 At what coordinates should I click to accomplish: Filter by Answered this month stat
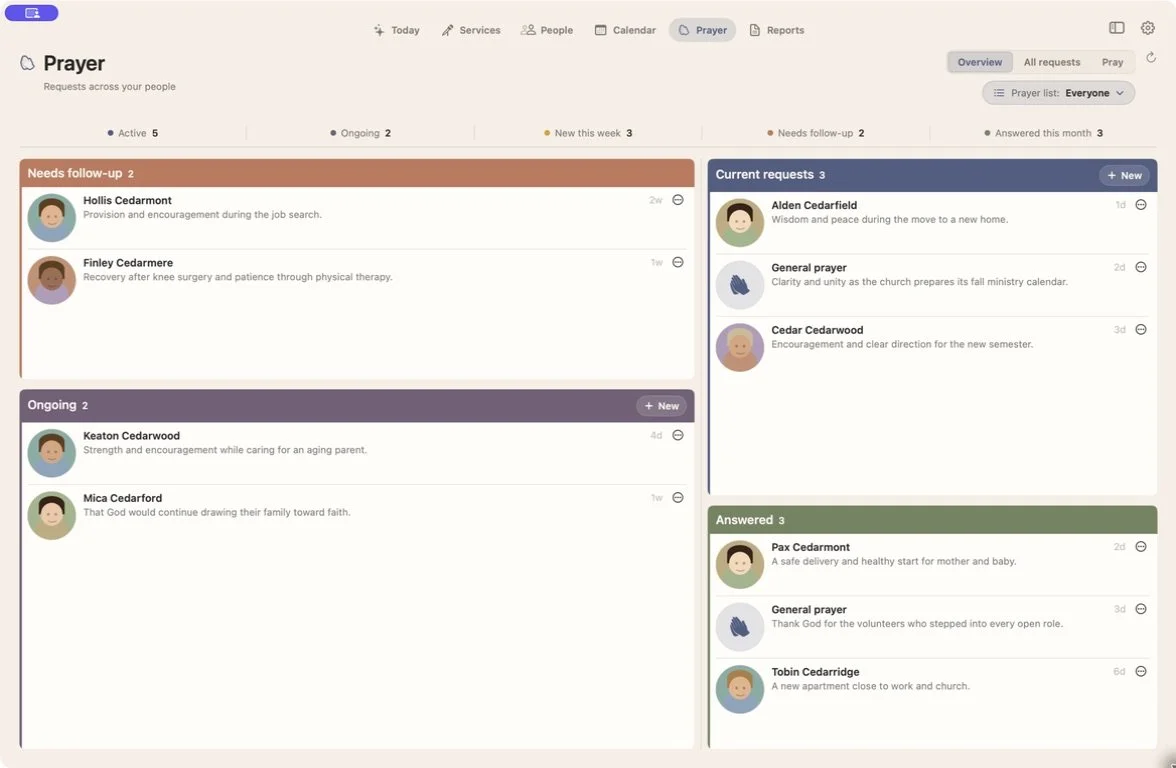(1043, 133)
